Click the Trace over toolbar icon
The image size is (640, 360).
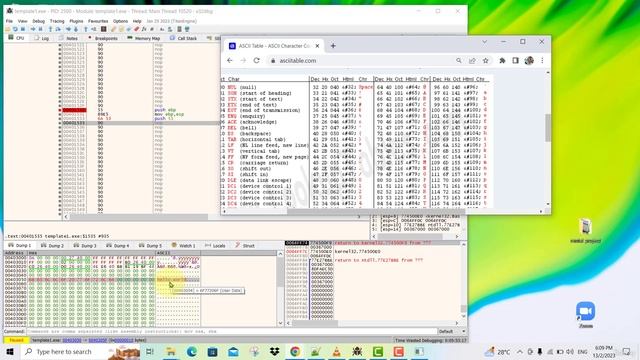76,29
